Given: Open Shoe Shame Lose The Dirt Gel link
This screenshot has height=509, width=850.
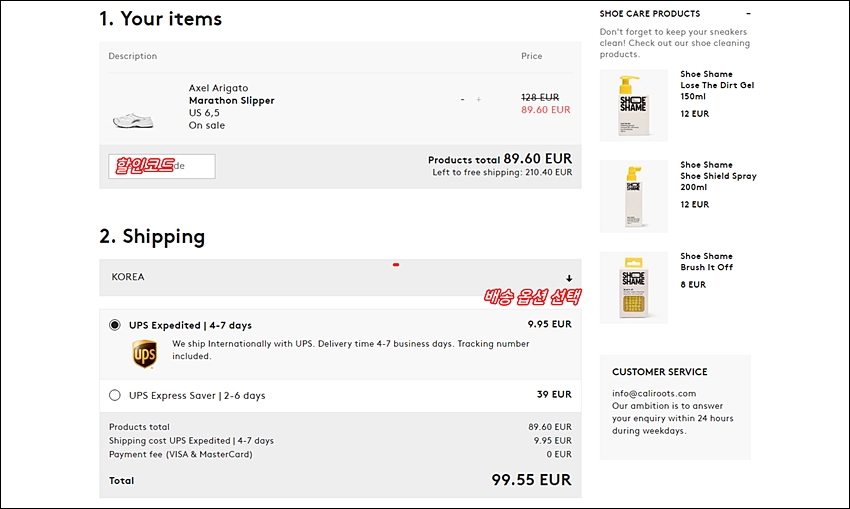Looking at the screenshot, I should pyautogui.click(x=717, y=85).
